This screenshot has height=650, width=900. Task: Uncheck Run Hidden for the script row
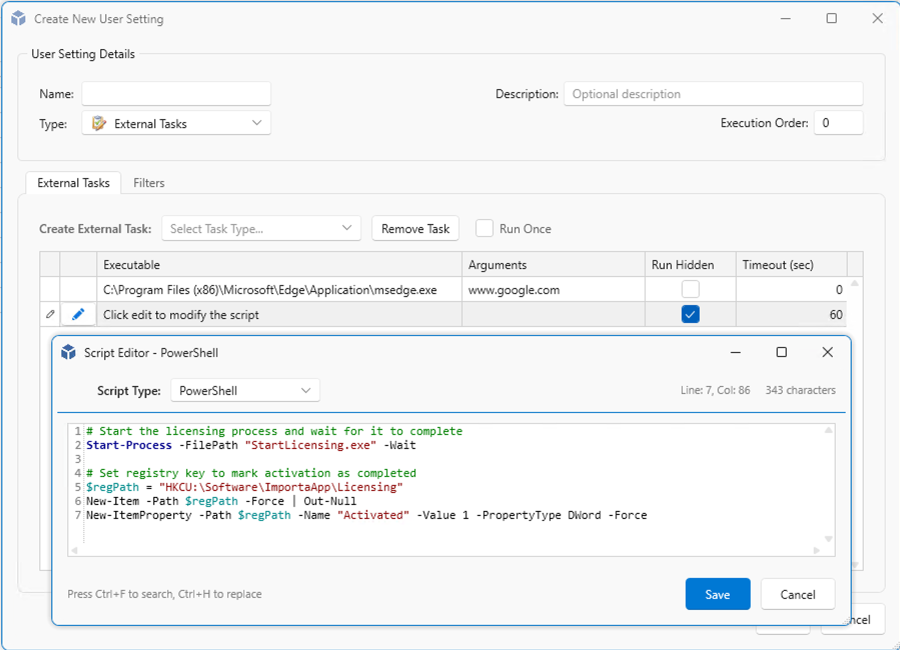tap(690, 315)
